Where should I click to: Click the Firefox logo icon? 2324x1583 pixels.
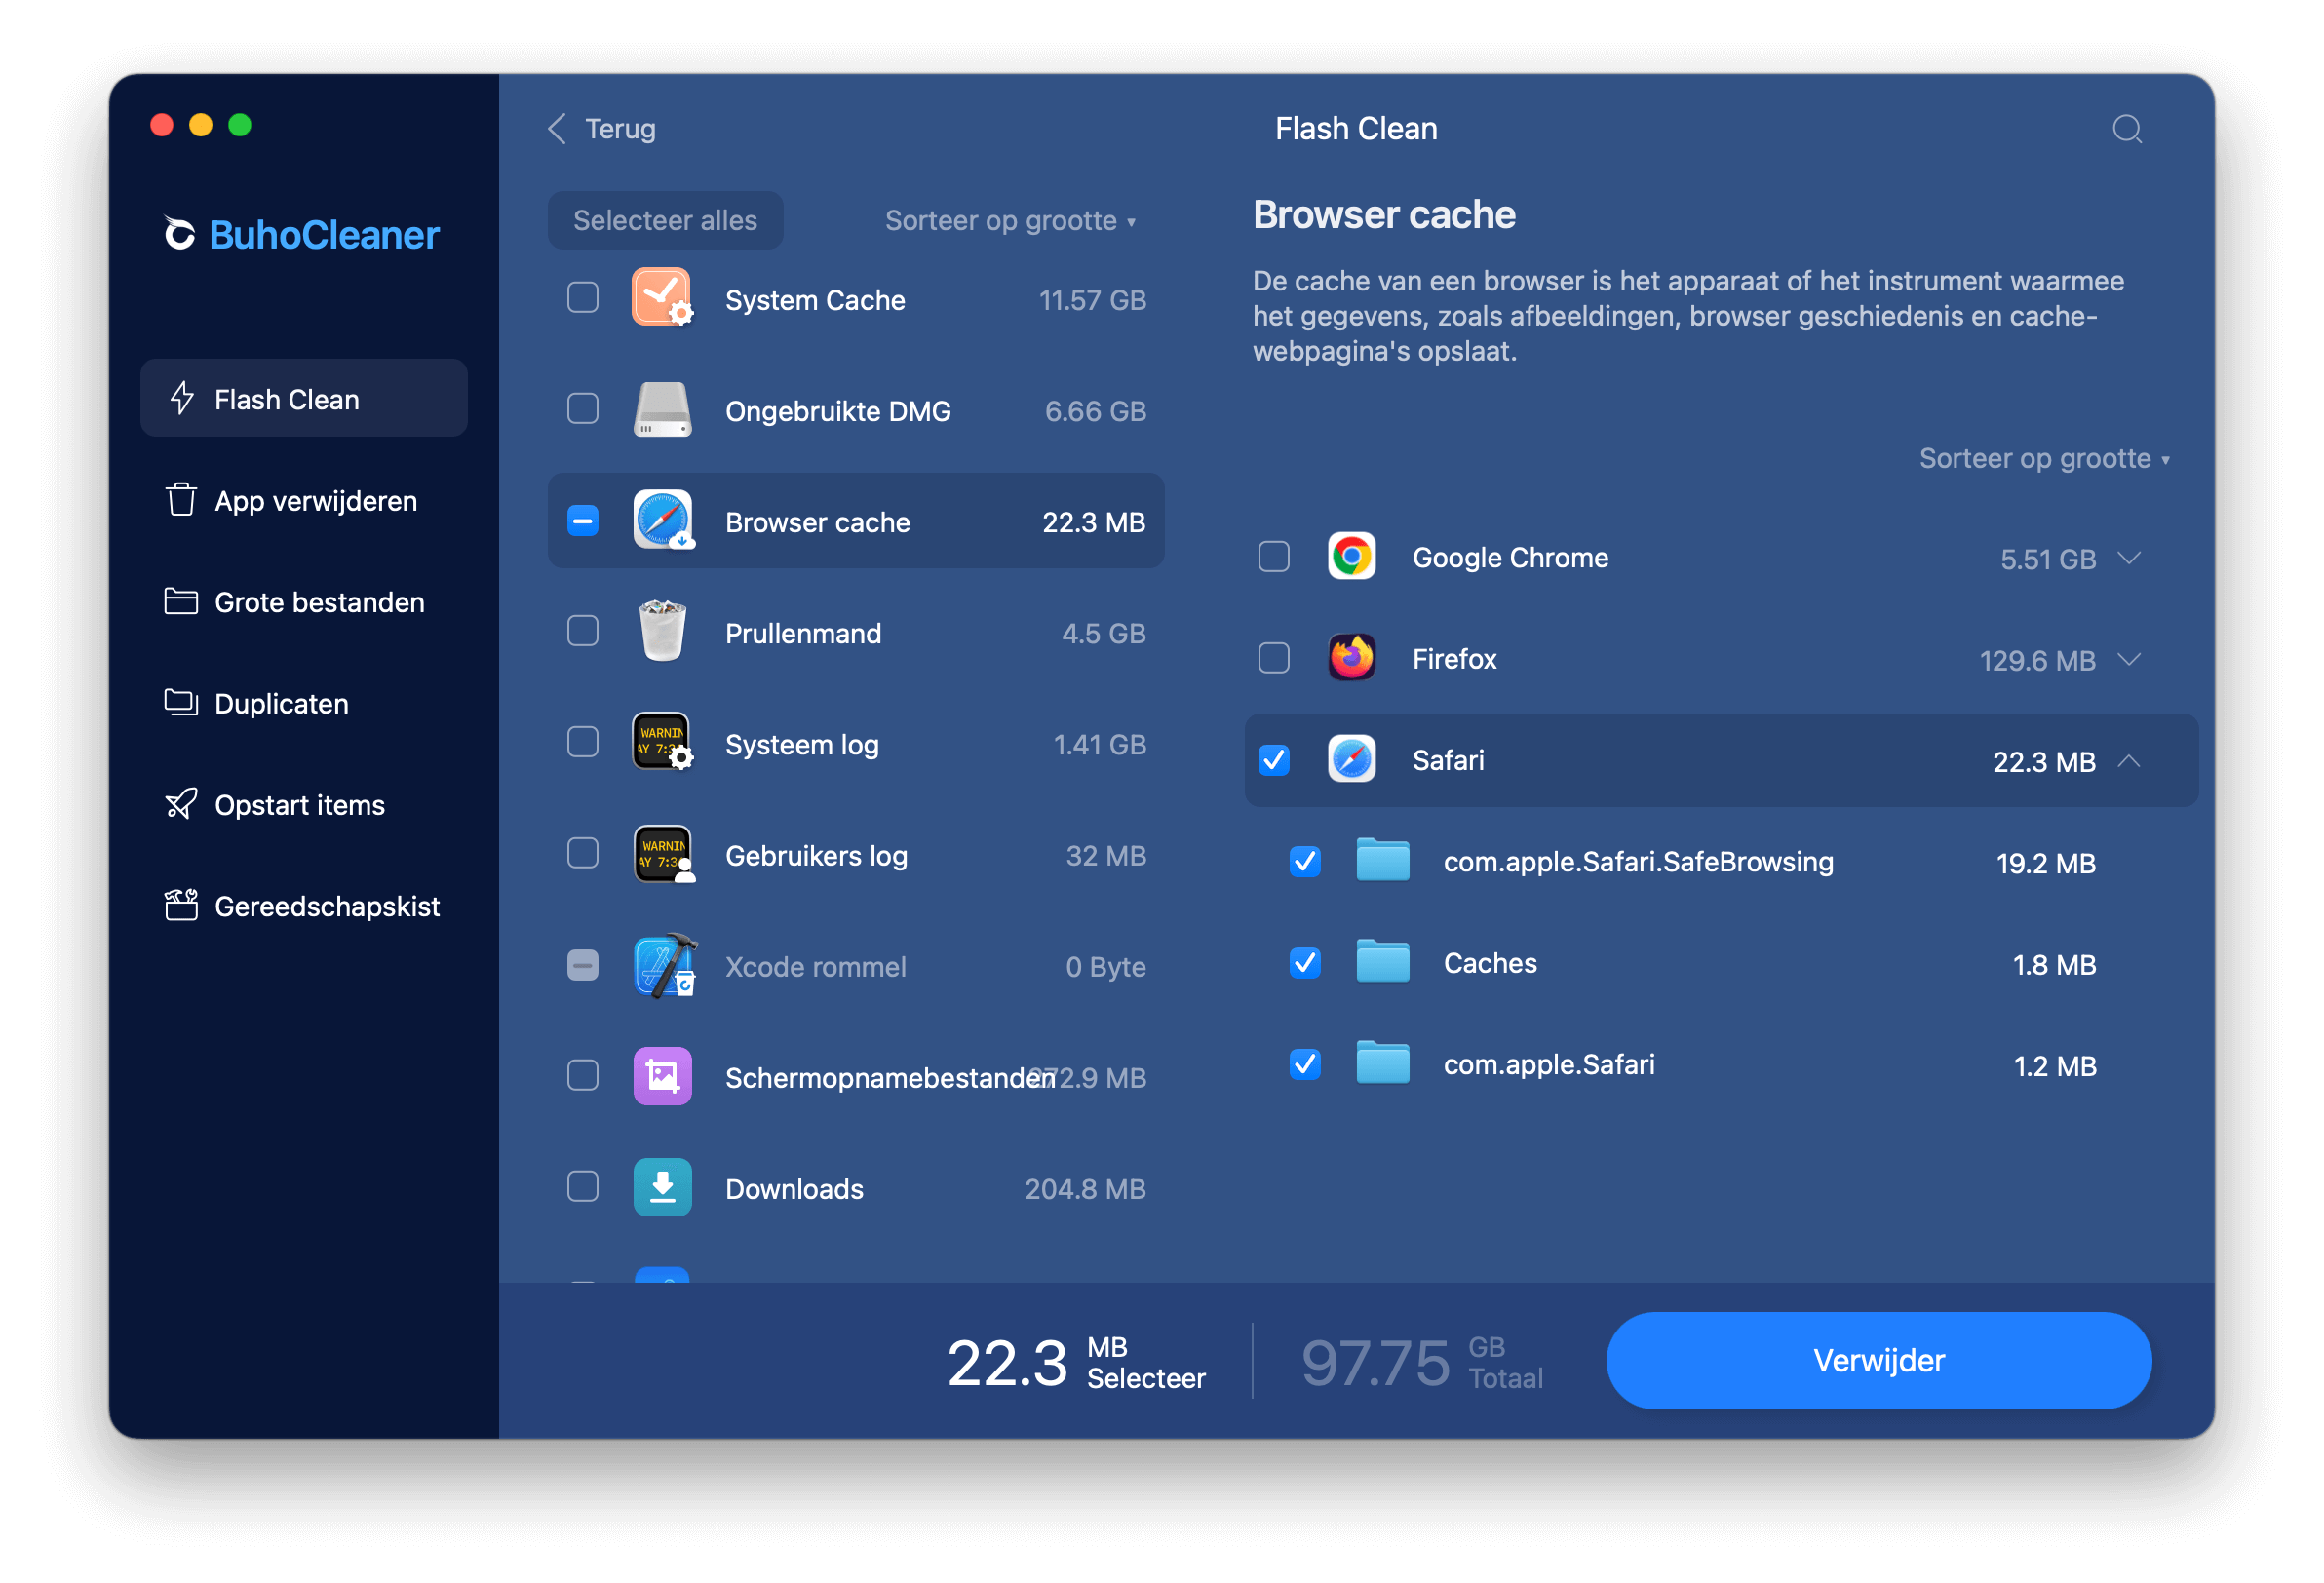(1351, 658)
